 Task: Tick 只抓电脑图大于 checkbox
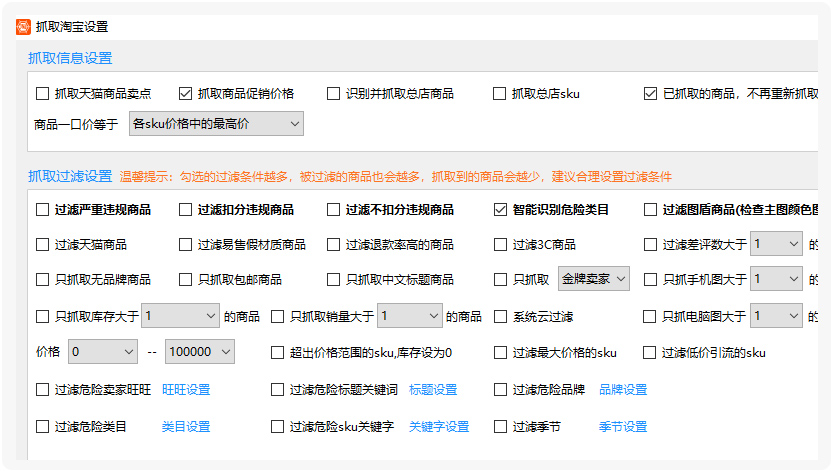pyautogui.click(x=649, y=316)
